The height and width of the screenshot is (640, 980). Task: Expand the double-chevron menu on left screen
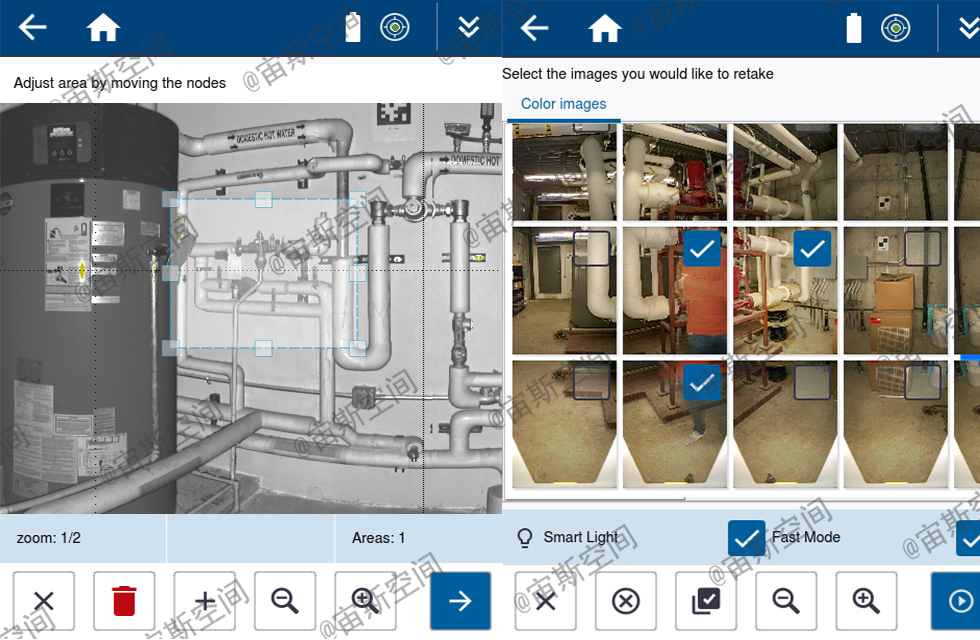(469, 28)
